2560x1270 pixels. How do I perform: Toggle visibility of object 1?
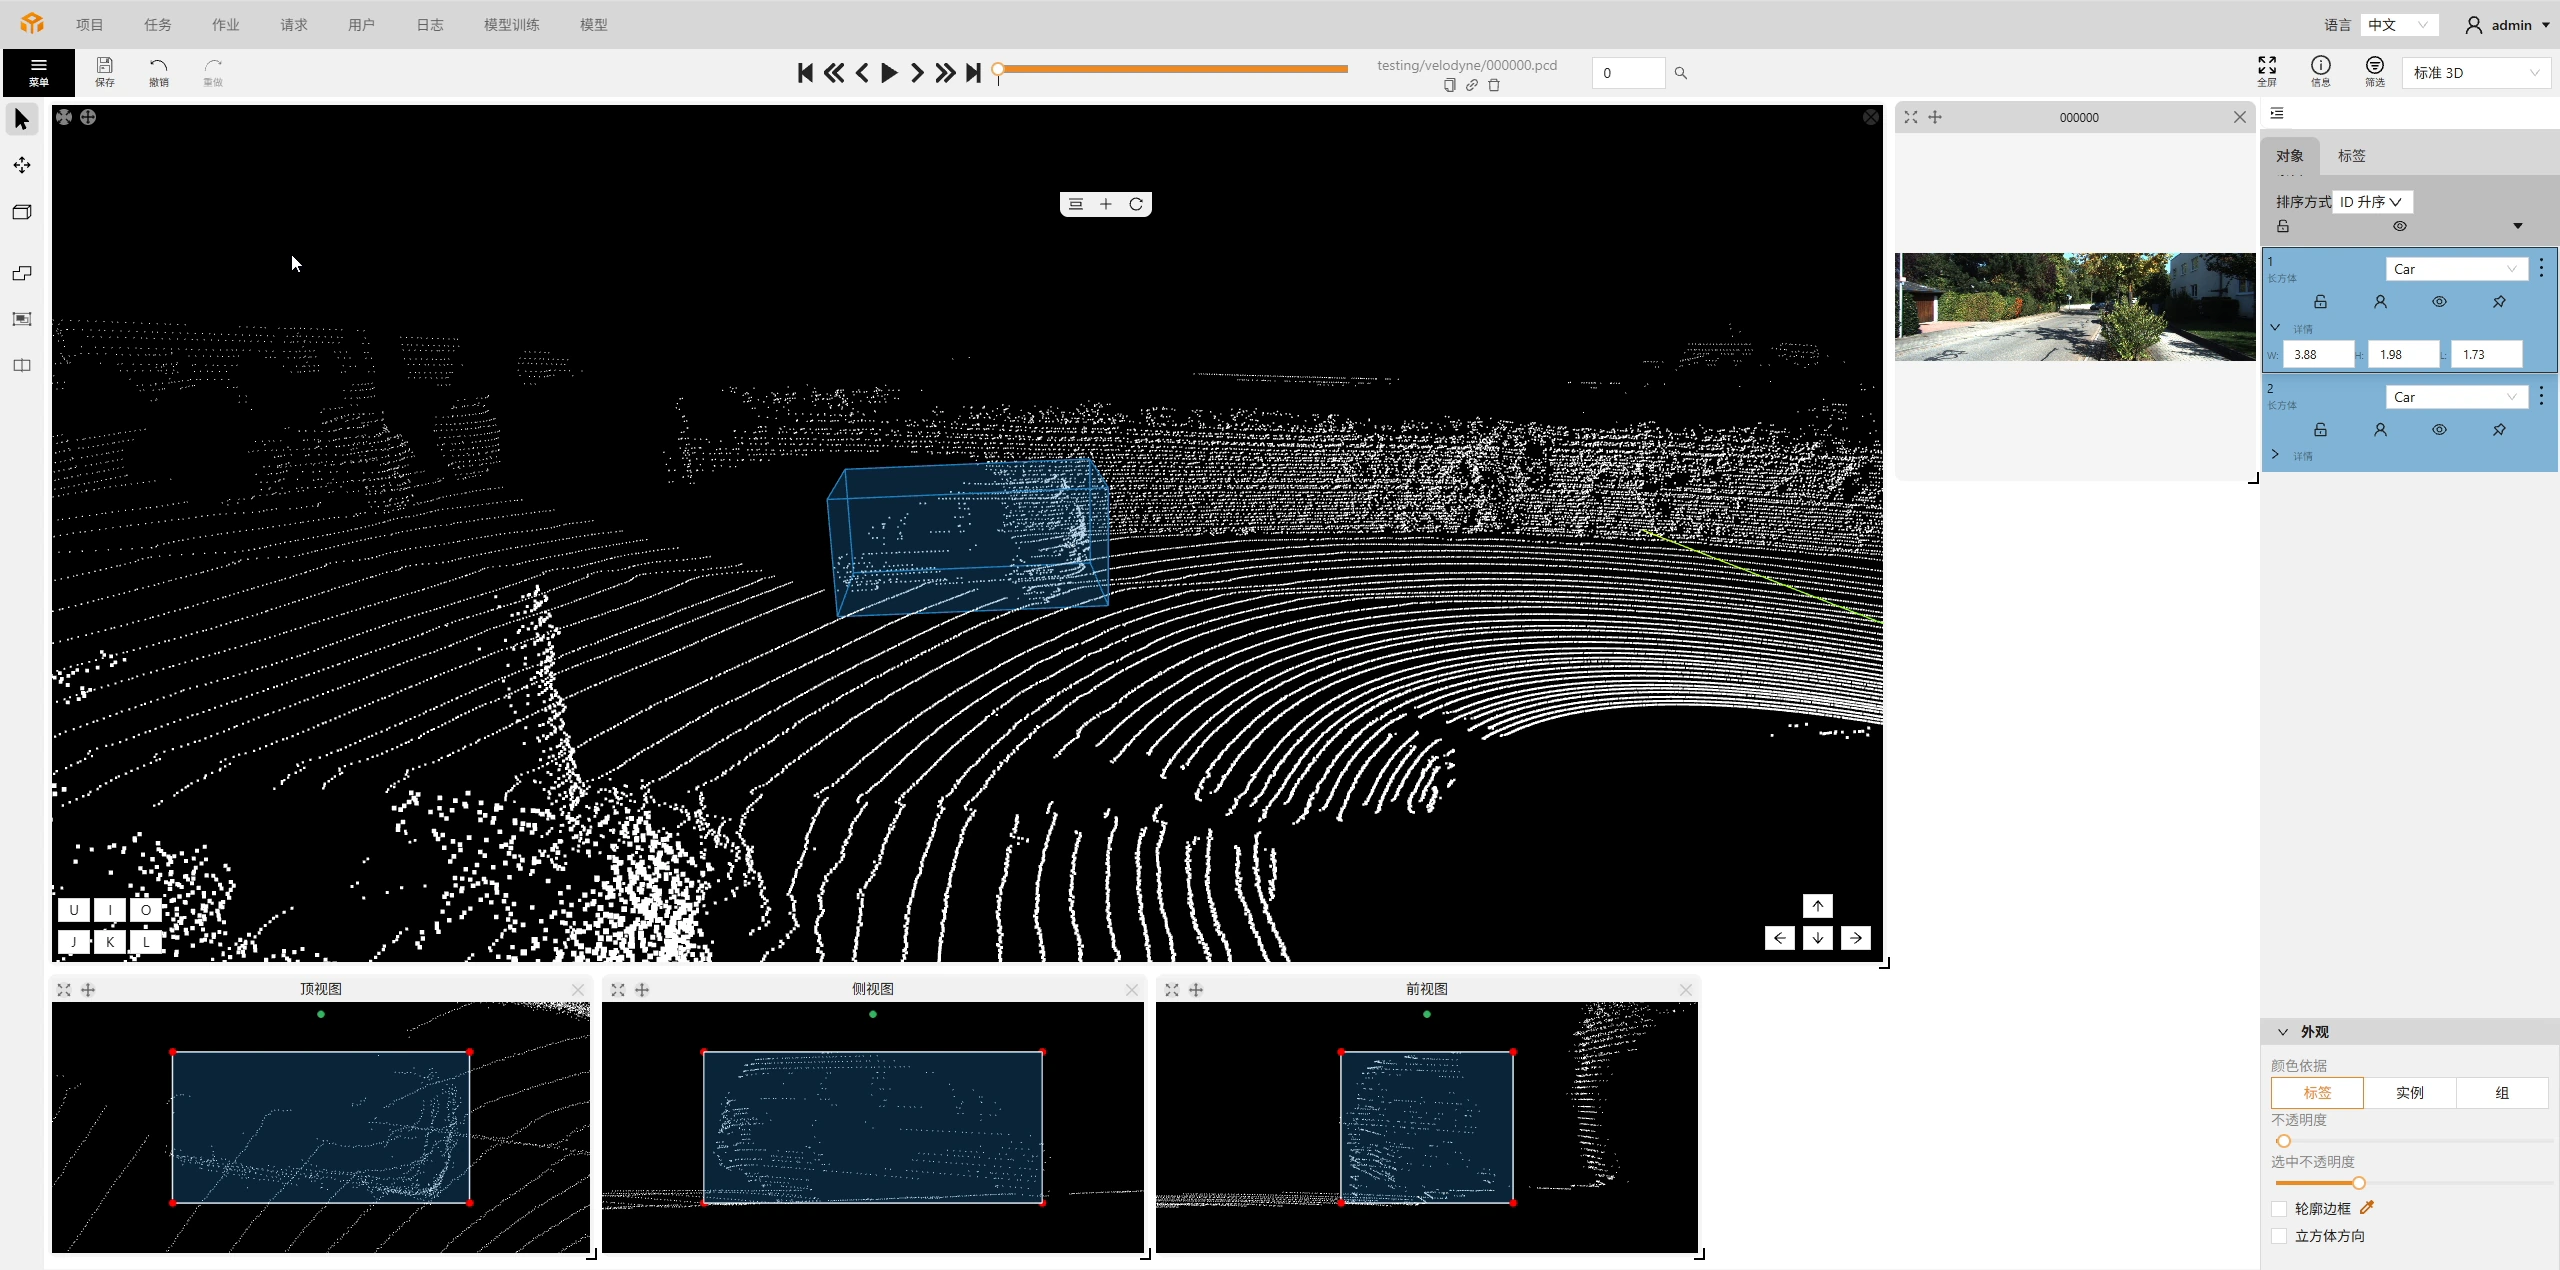tap(2440, 302)
